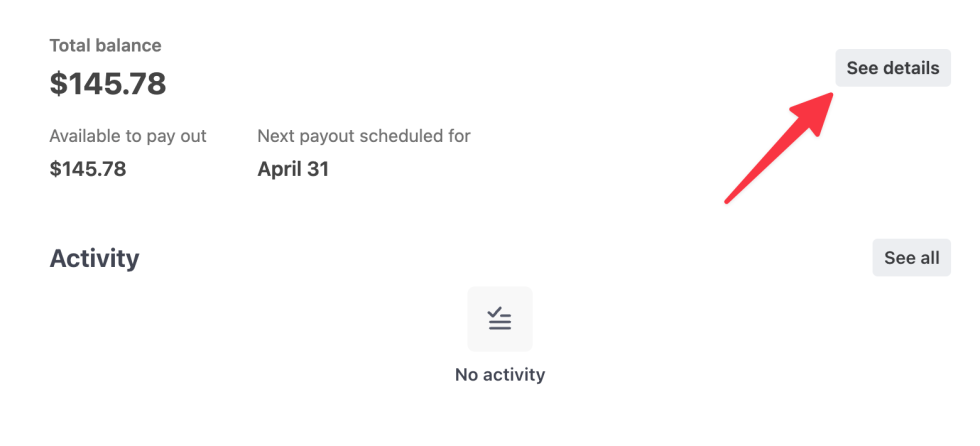Click the red arrow annotation

778,146
